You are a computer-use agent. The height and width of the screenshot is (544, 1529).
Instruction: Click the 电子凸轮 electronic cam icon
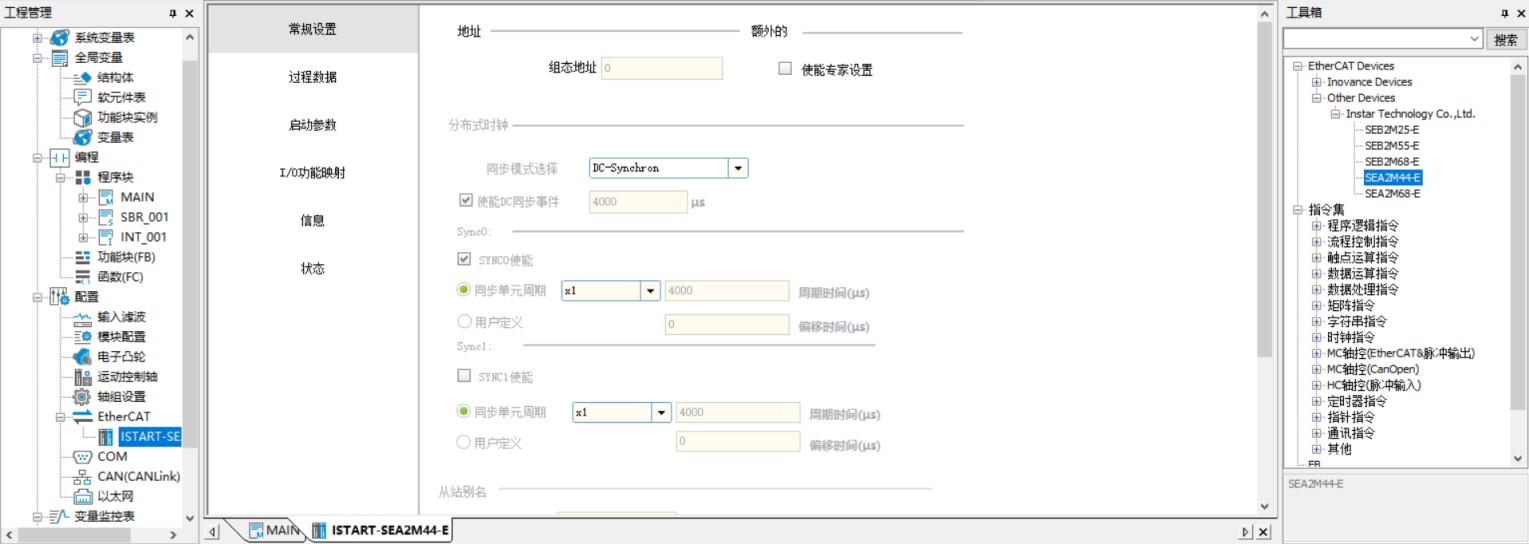(83, 357)
